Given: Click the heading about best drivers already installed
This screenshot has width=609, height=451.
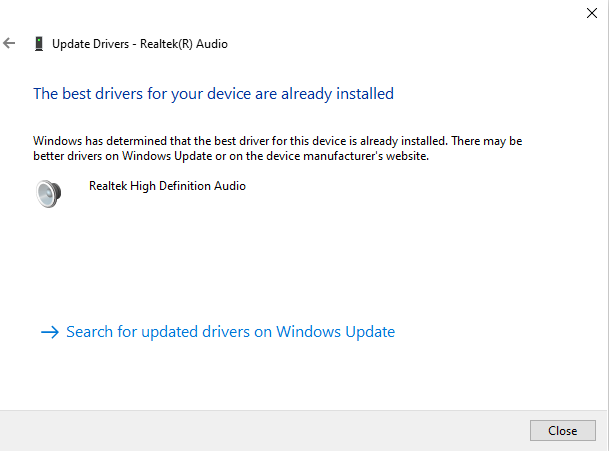Looking at the screenshot, I should (213, 94).
